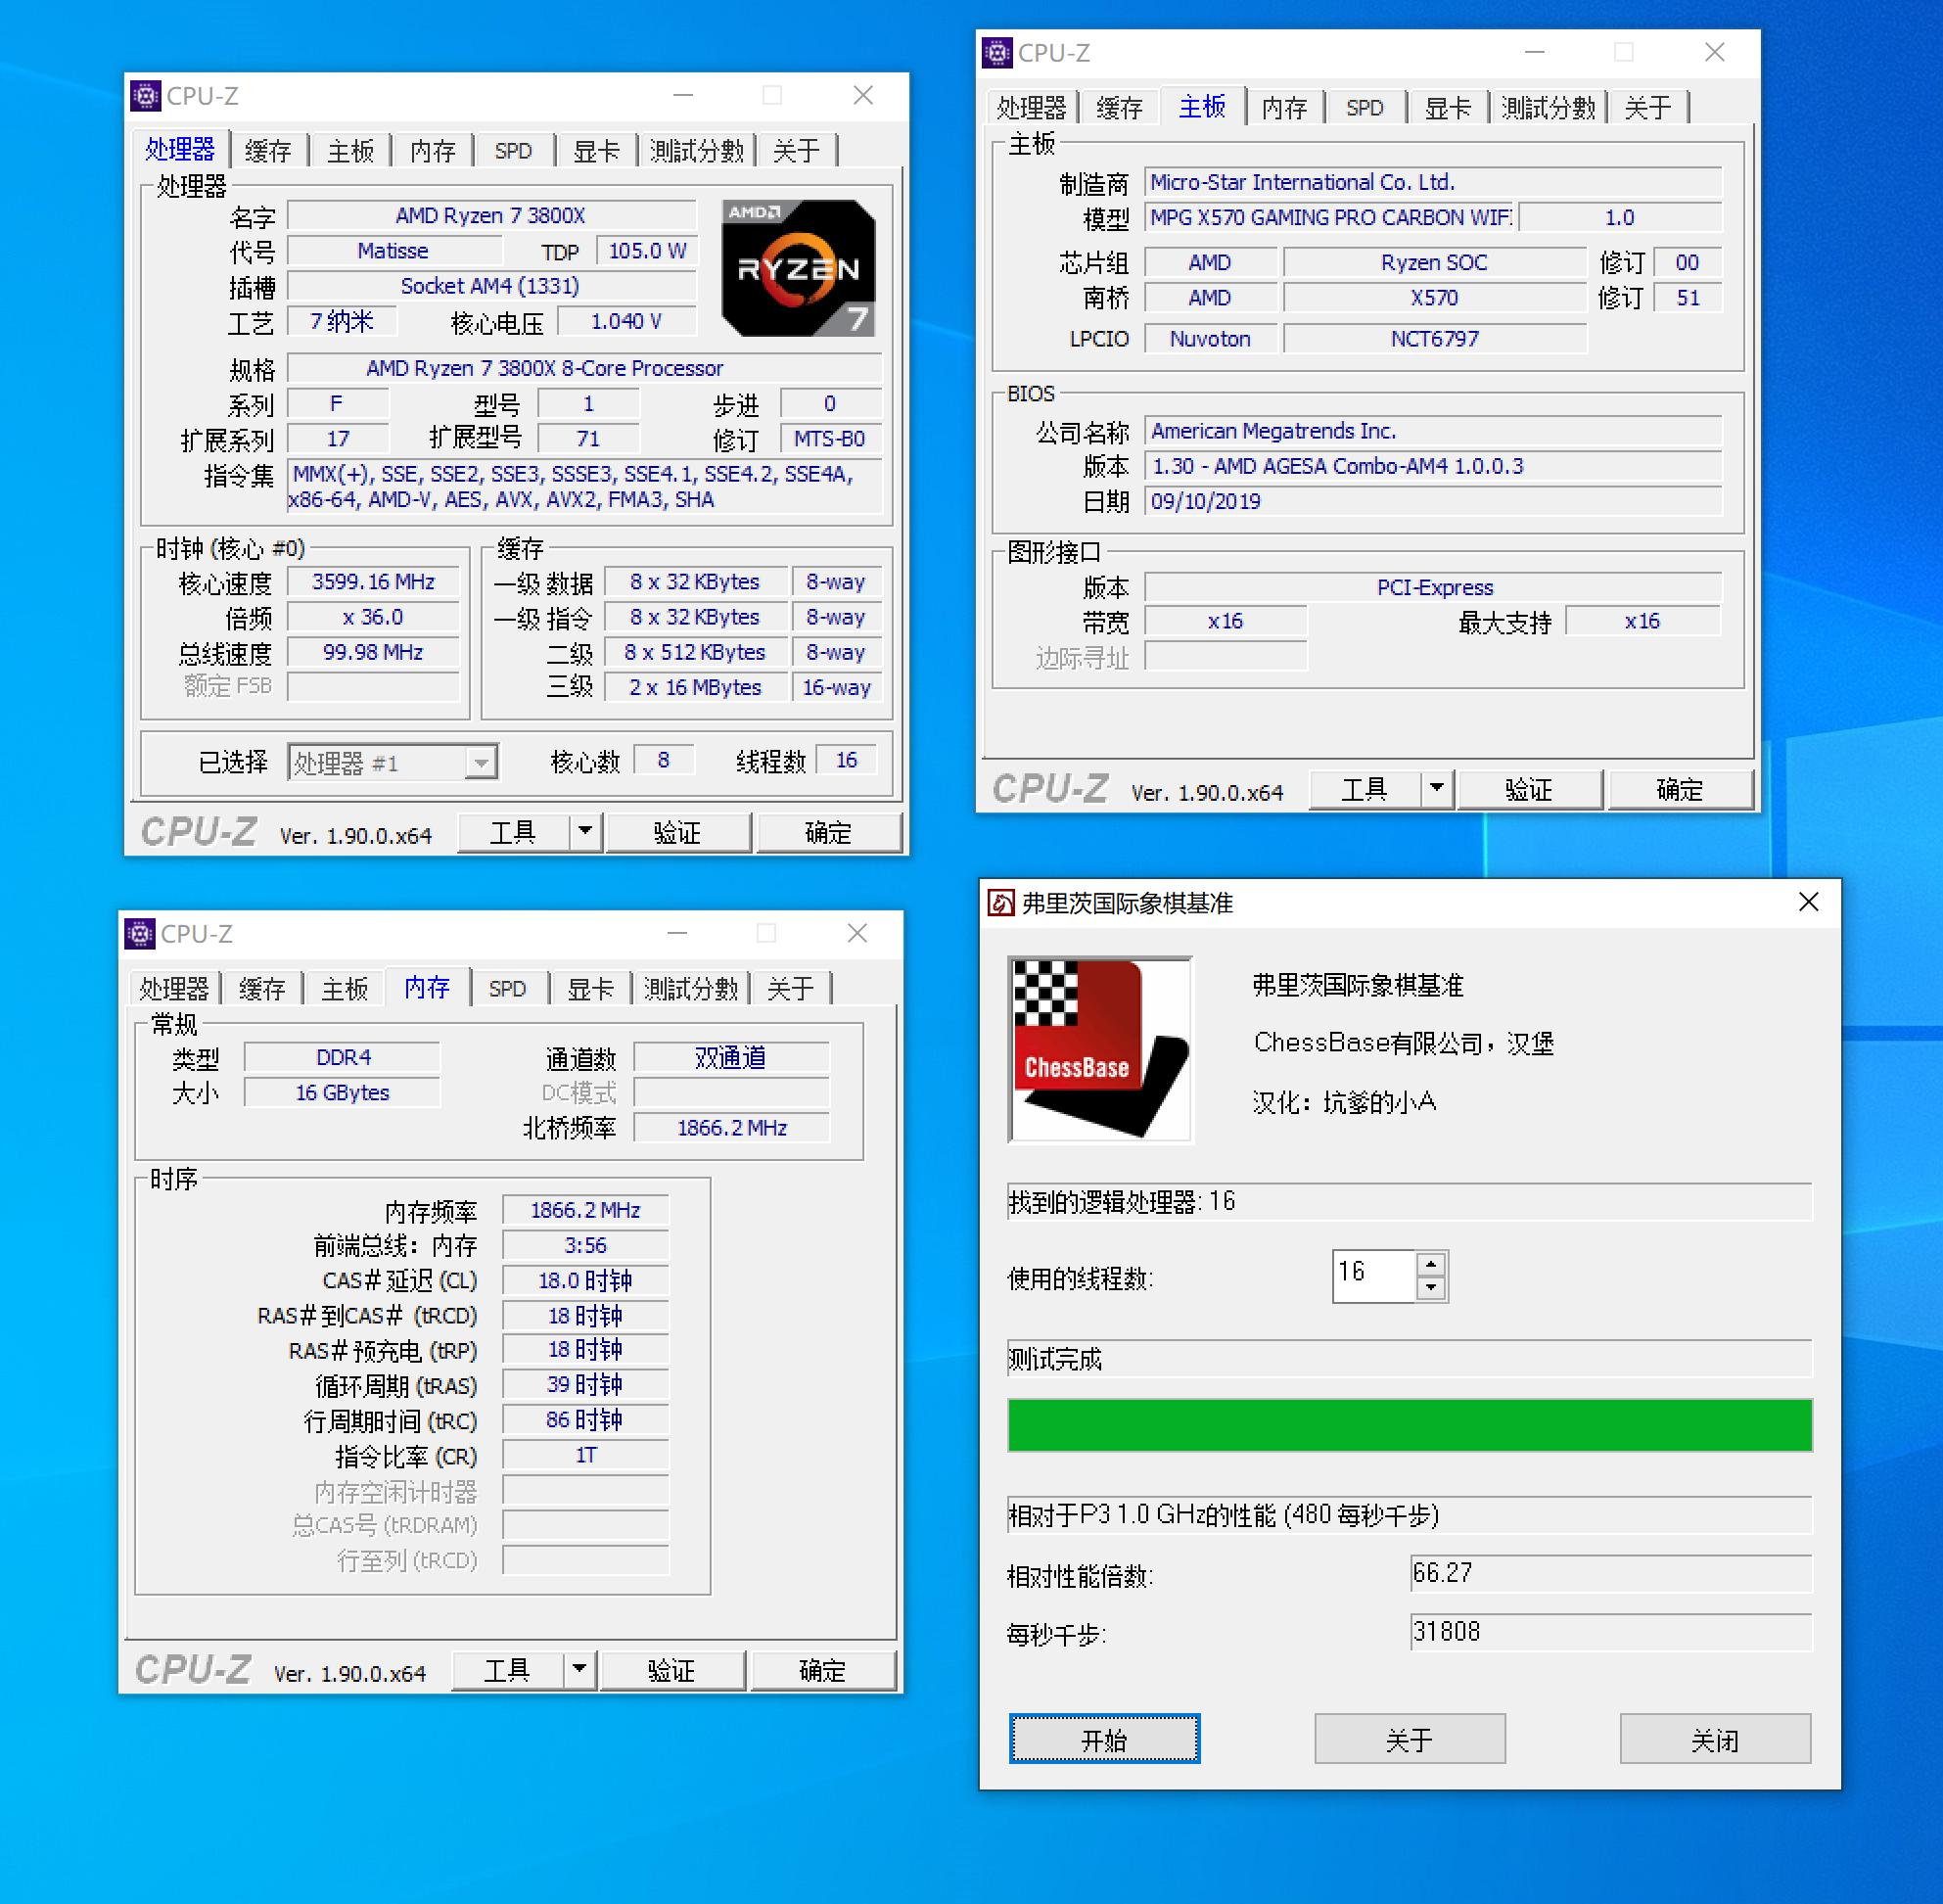Click CPU-Z icon in processor window title bar
Viewport: 1943px width, 1904px height.
click(145, 96)
